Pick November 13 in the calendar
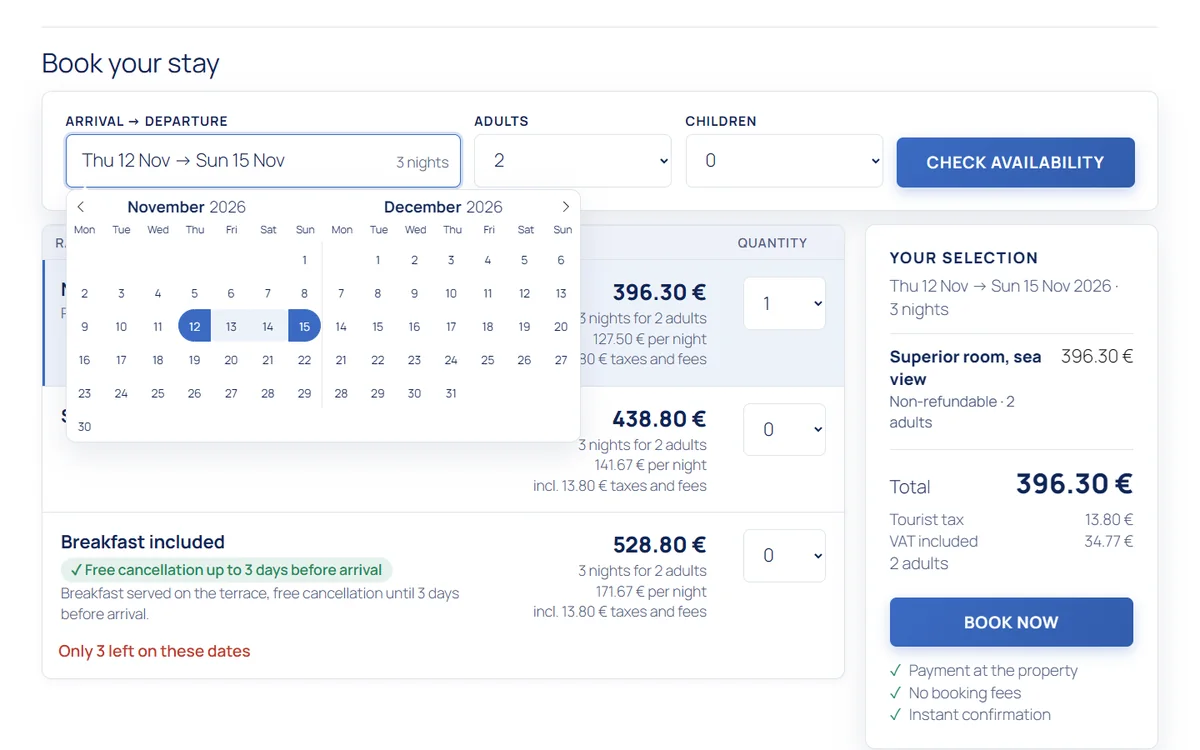Image resolution: width=1200 pixels, height=750 pixels. (x=231, y=326)
